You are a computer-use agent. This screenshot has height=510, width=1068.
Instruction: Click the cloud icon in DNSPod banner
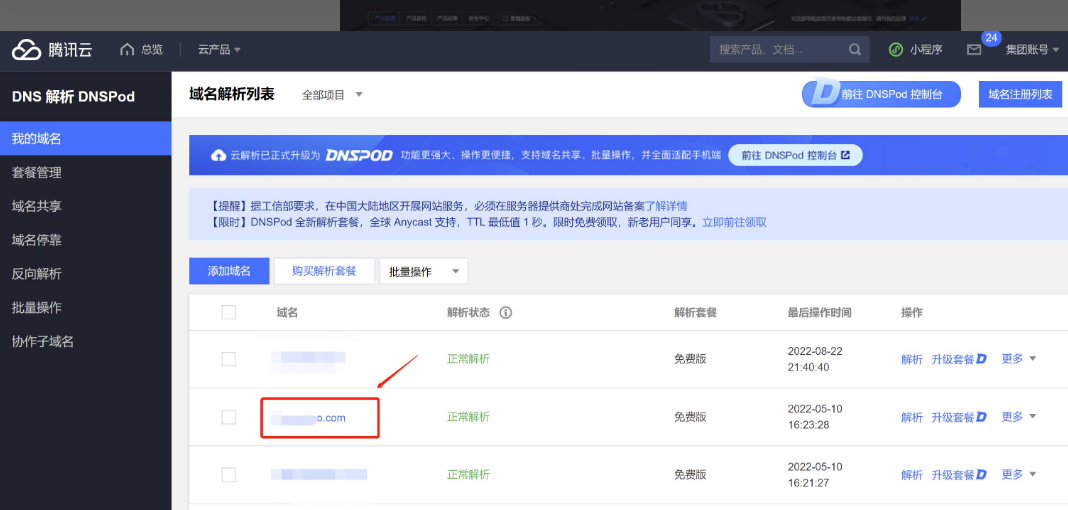(219, 156)
